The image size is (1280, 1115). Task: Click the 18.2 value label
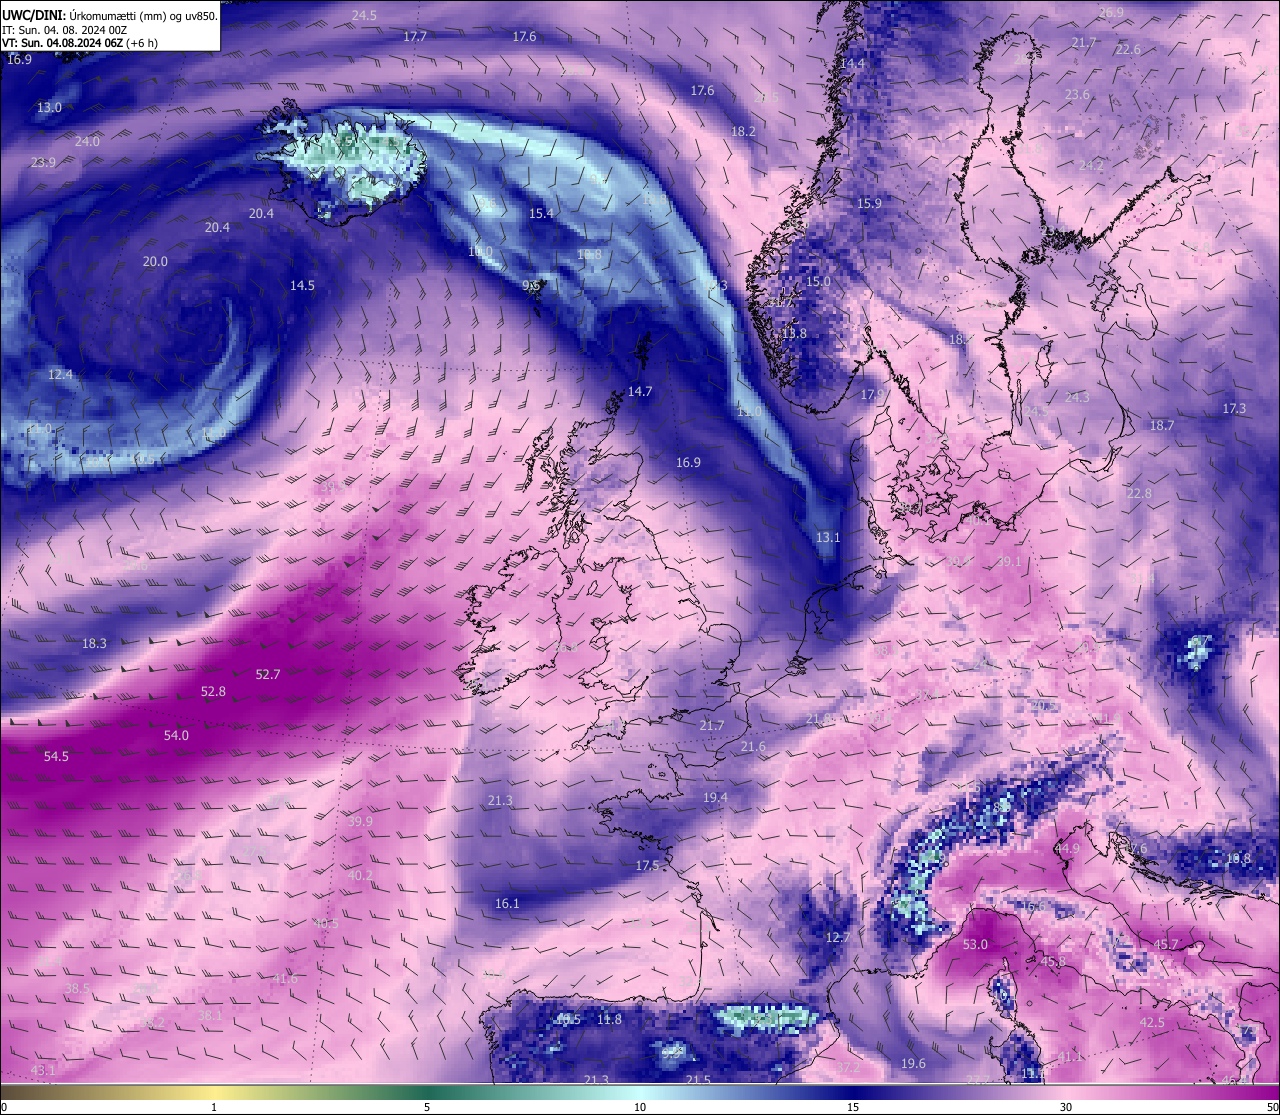click(x=743, y=131)
